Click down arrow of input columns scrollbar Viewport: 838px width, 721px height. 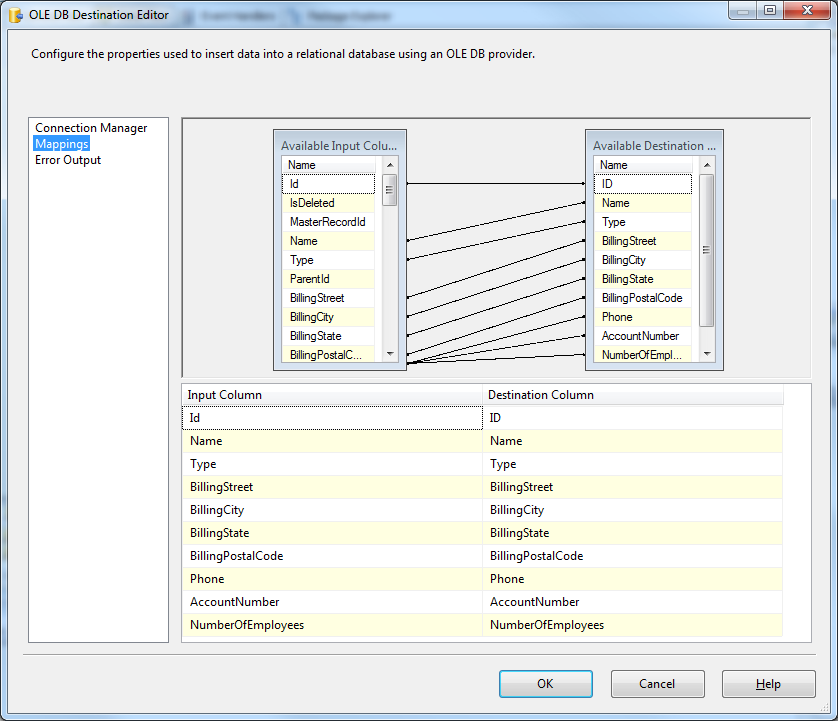[x=390, y=353]
